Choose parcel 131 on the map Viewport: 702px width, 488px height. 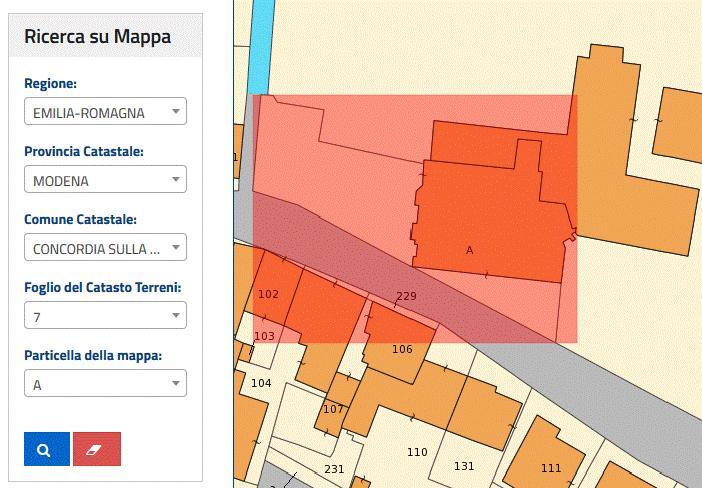(464, 466)
